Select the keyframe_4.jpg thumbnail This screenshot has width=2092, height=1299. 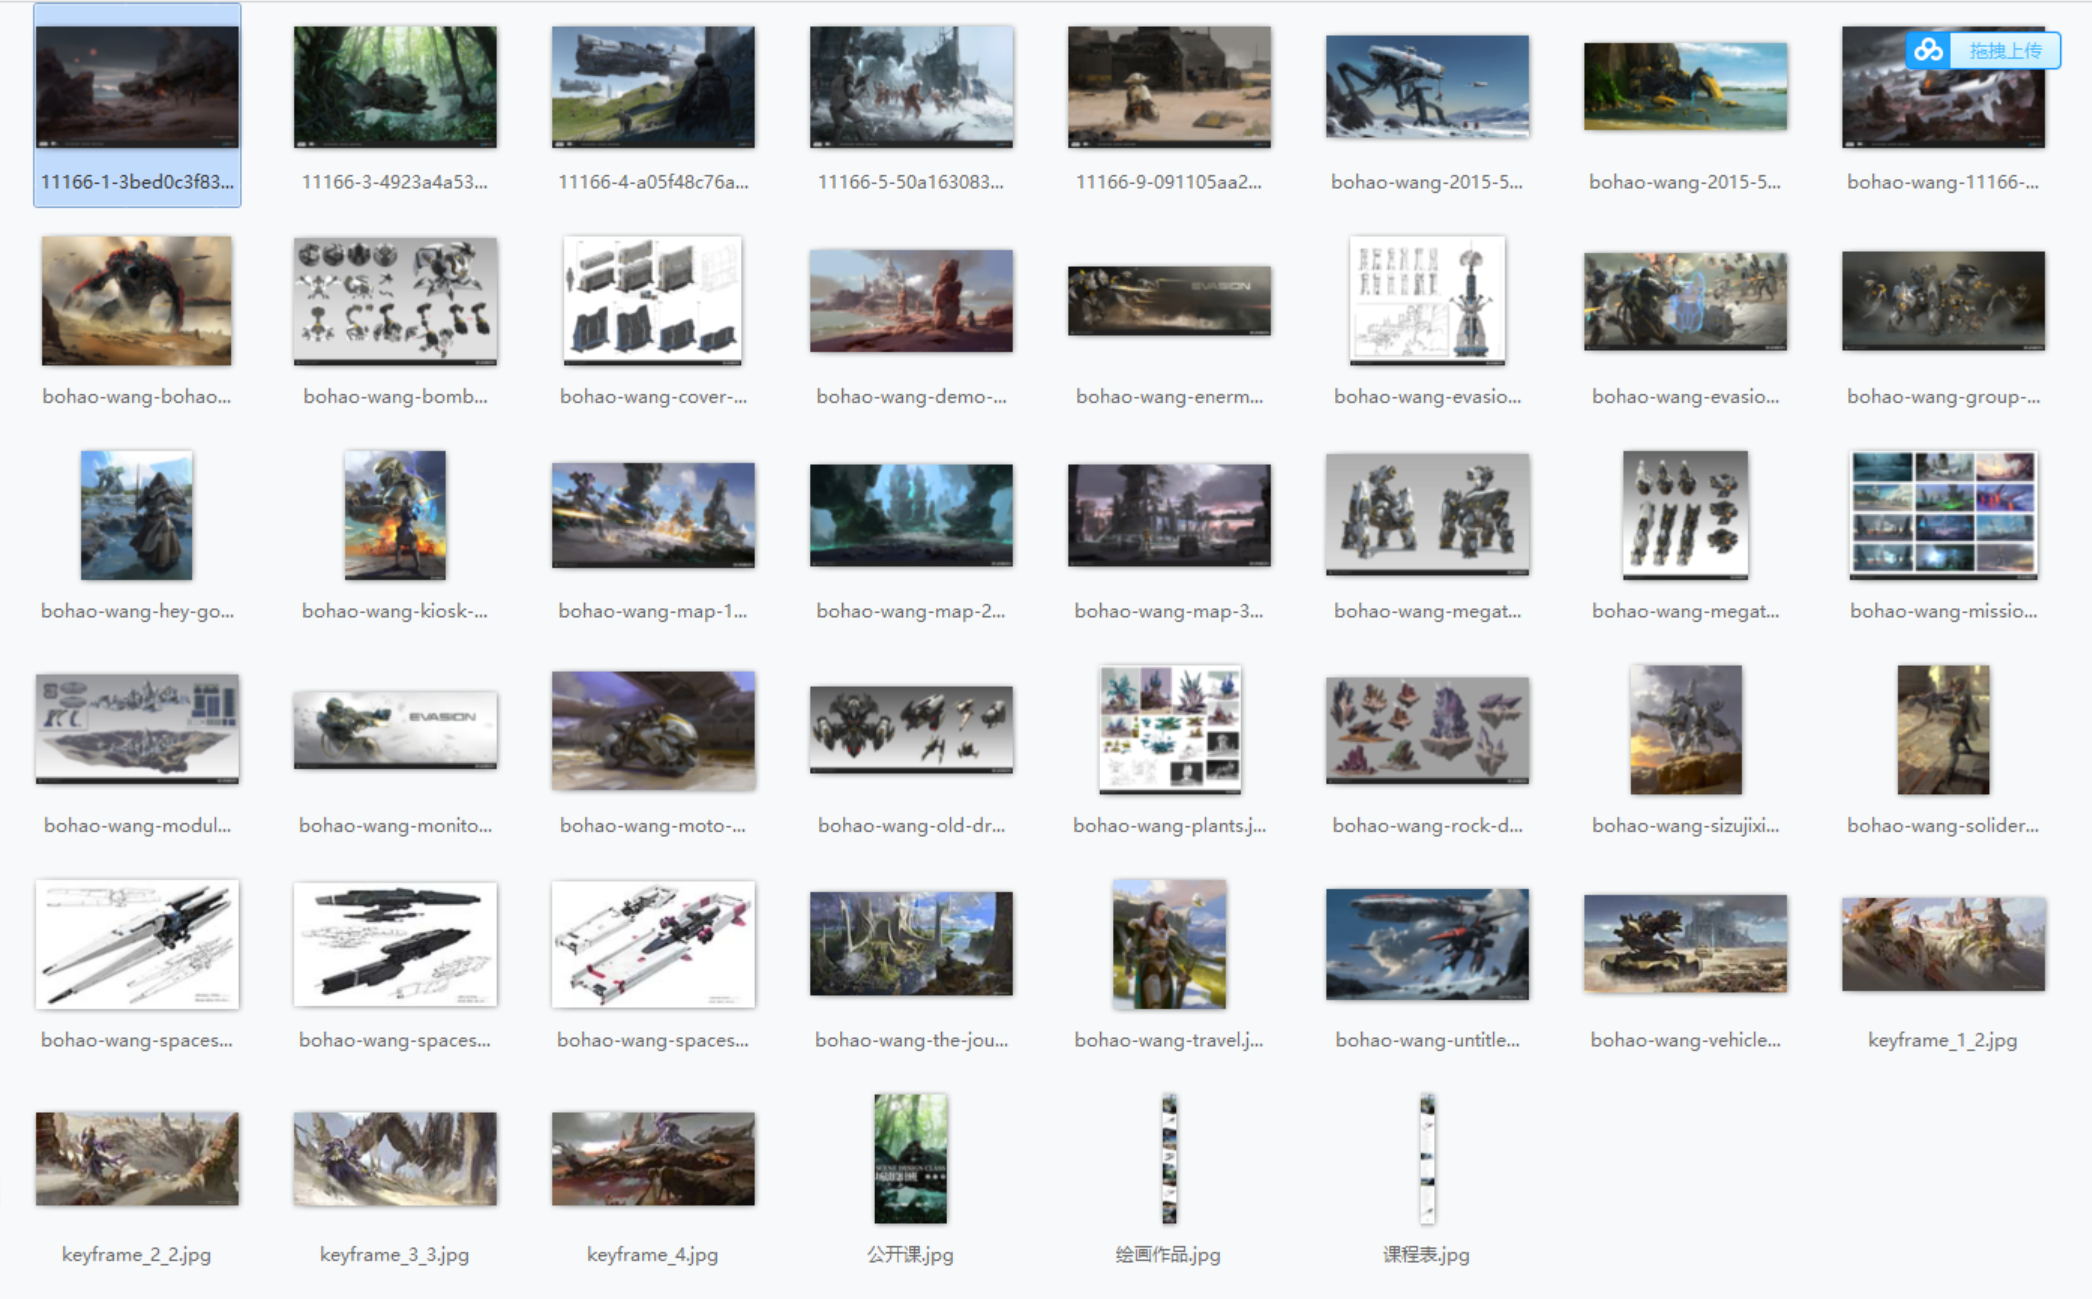click(x=653, y=1158)
